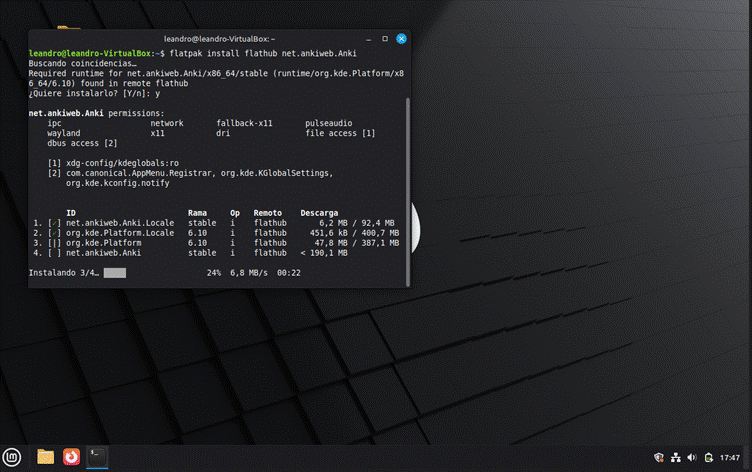Maximize the terminal window
The image size is (752, 472).
tap(385, 39)
